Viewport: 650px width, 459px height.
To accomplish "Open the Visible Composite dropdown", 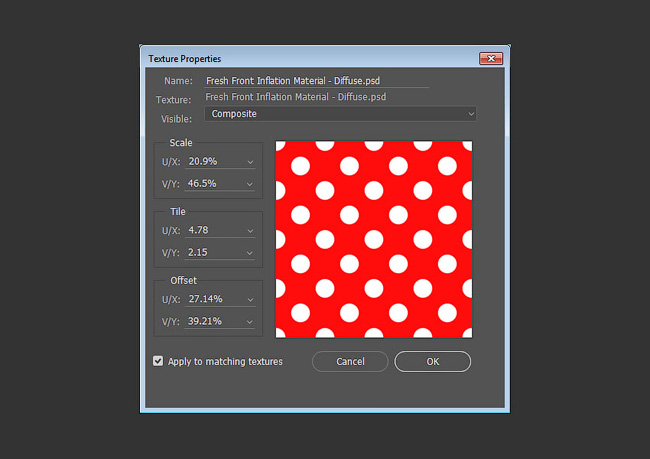I will [340, 114].
